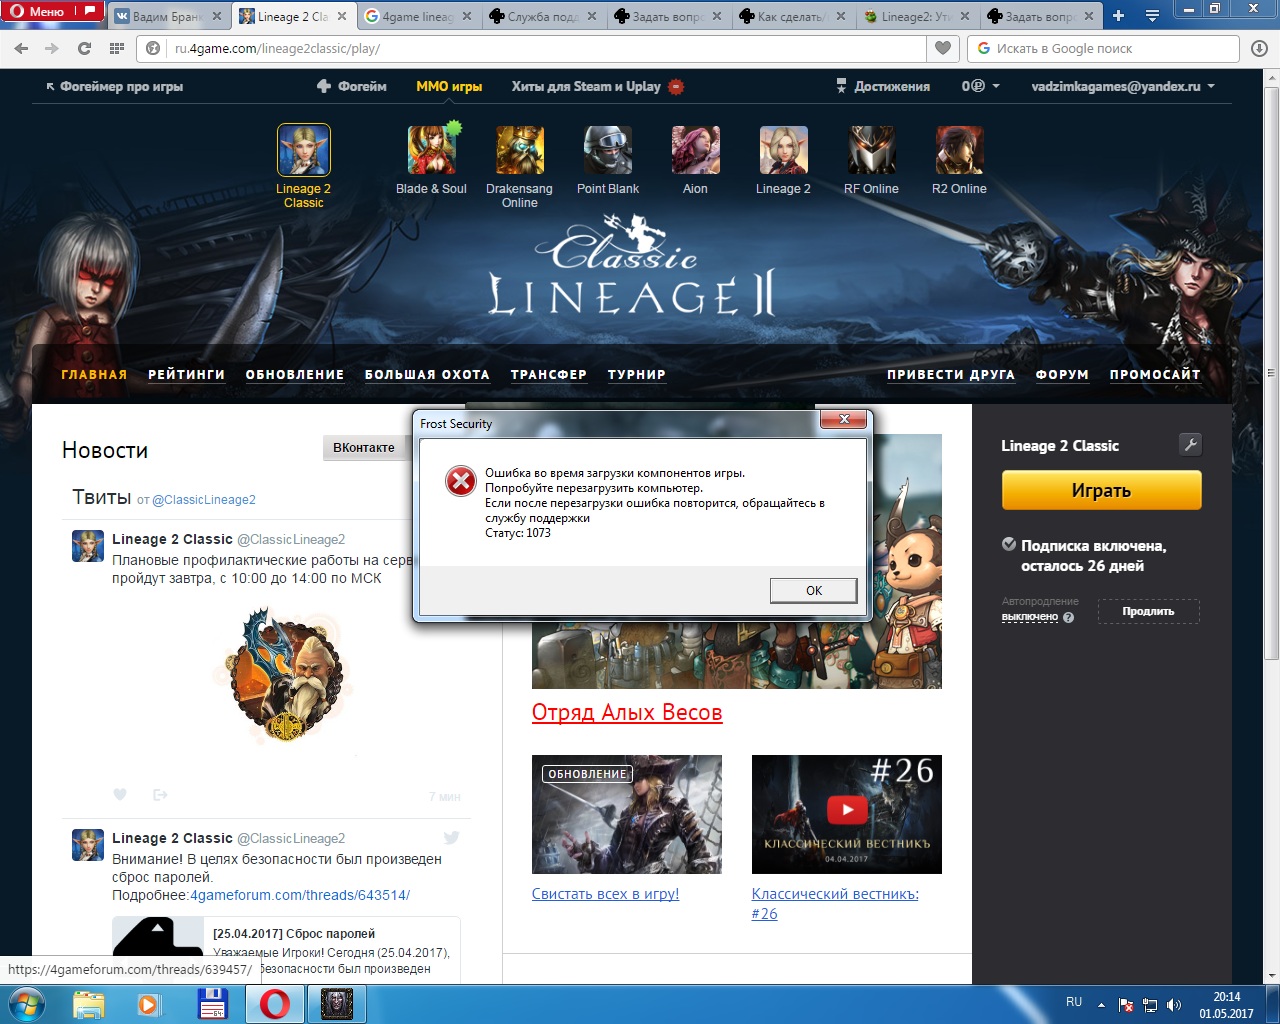Open the ГЛАВНАЯ menu item
The width and height of the screenshot is (1280, 1024).
tap(94, 375)
